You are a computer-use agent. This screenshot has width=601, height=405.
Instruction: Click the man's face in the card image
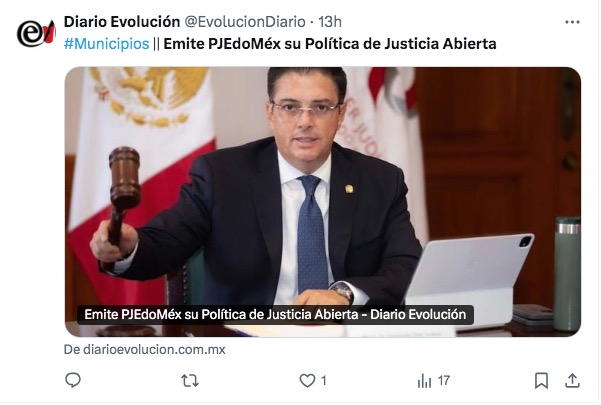[306, 115]
